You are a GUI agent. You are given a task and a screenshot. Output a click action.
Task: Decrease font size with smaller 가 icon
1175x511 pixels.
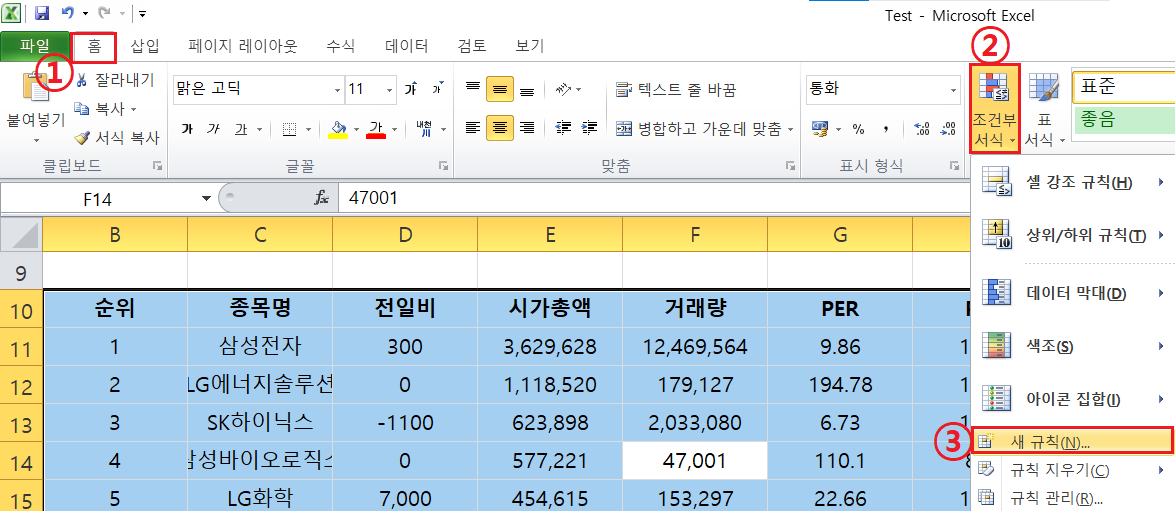tap(437, 89)
